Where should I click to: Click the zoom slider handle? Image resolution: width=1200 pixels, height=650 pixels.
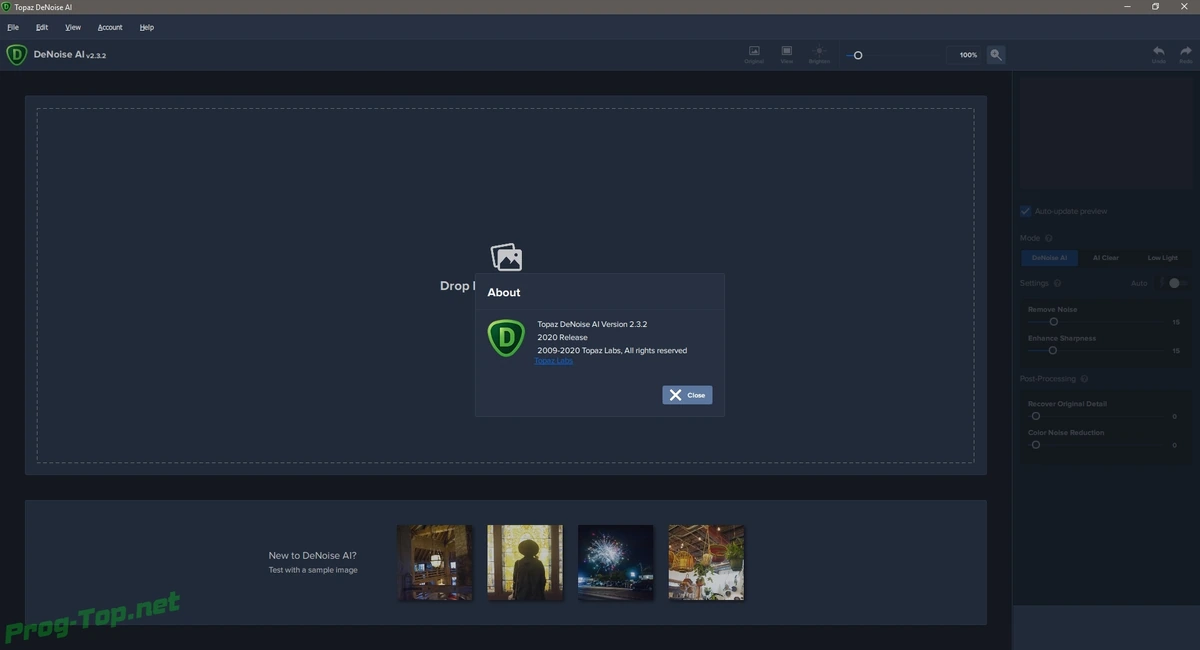pyautogui.click(x=858, y=55)
